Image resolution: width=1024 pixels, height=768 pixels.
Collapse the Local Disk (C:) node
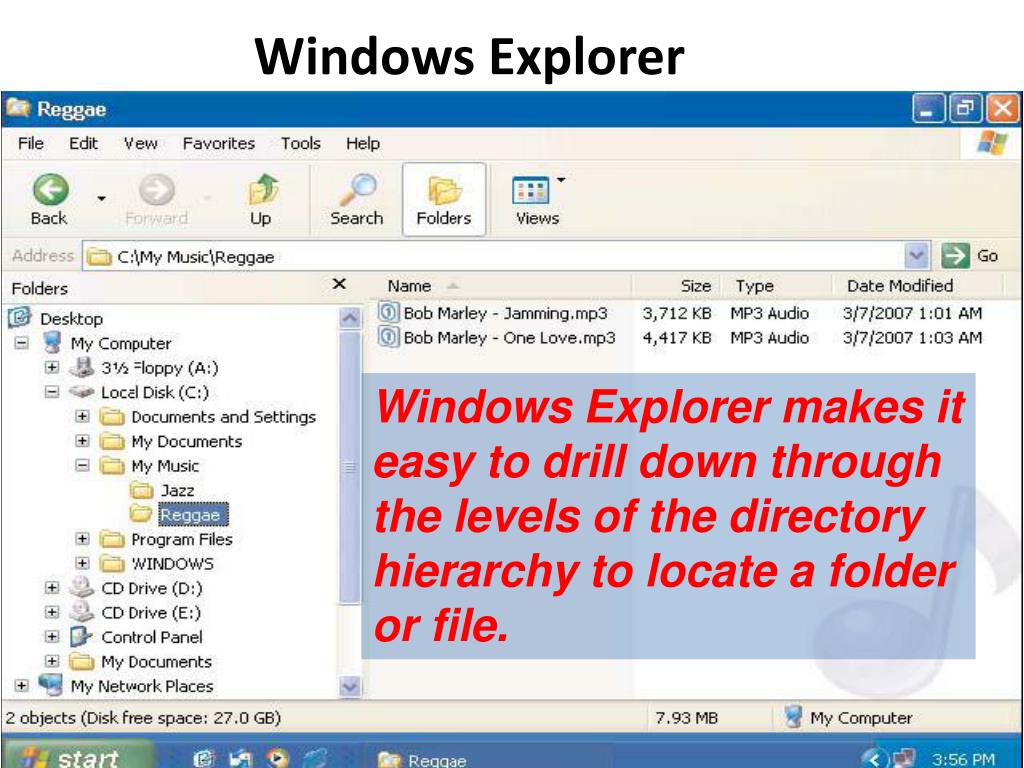(52, 392)
